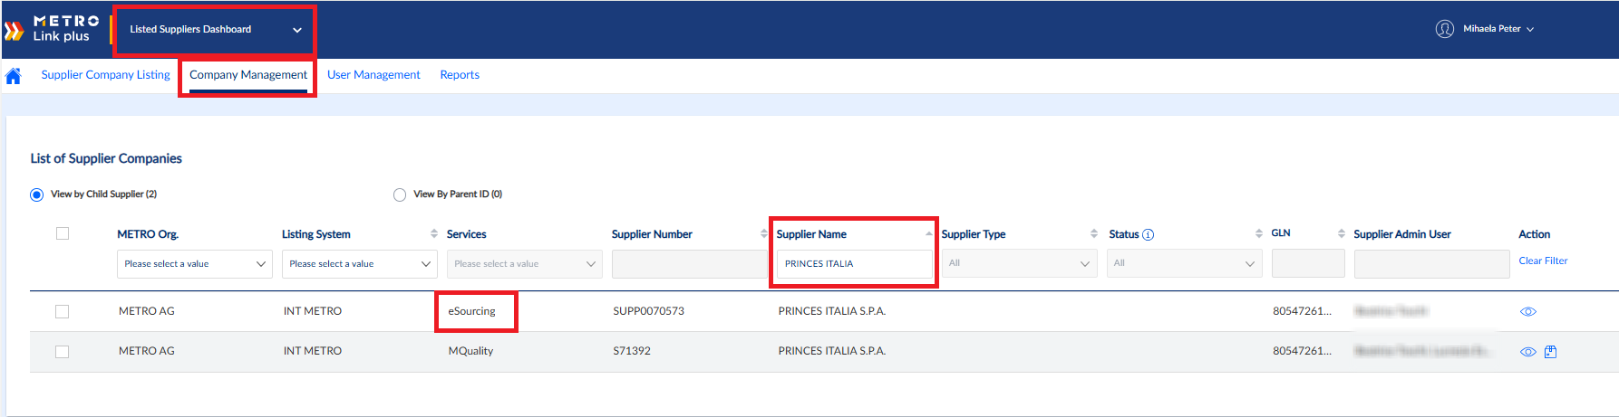1619x417 pixels.
Task: Click eSourcing service cell
Action: point(472,312)
